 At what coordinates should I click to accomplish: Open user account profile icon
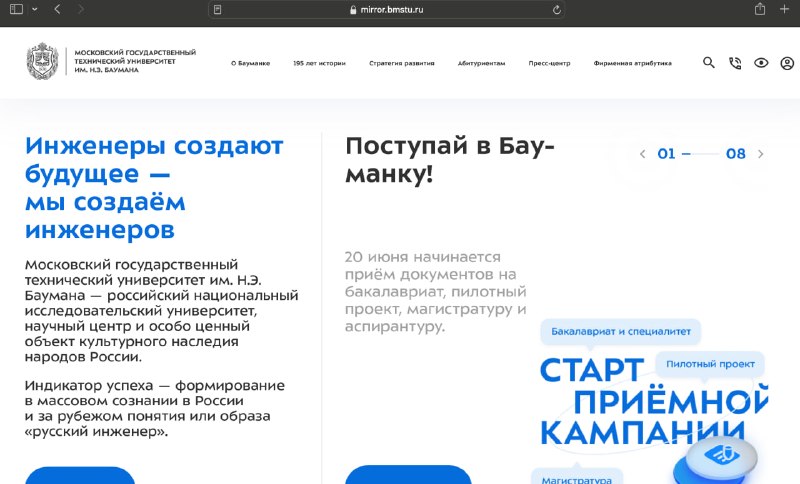[787, 63]
